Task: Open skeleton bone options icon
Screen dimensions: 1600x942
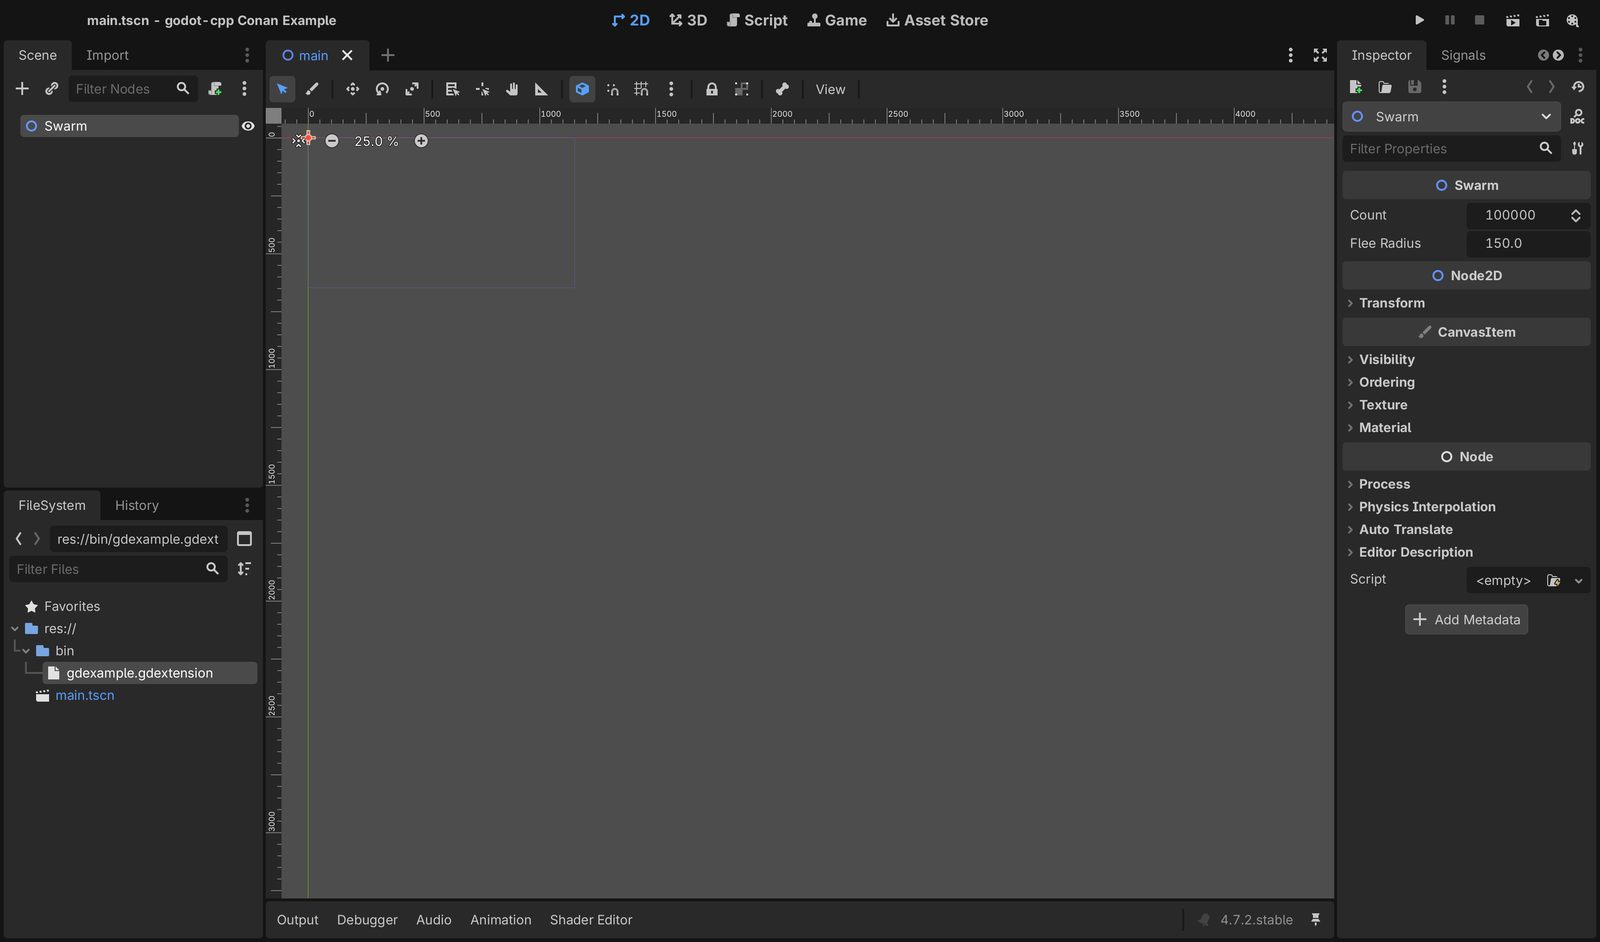Action: click(782, 89)
